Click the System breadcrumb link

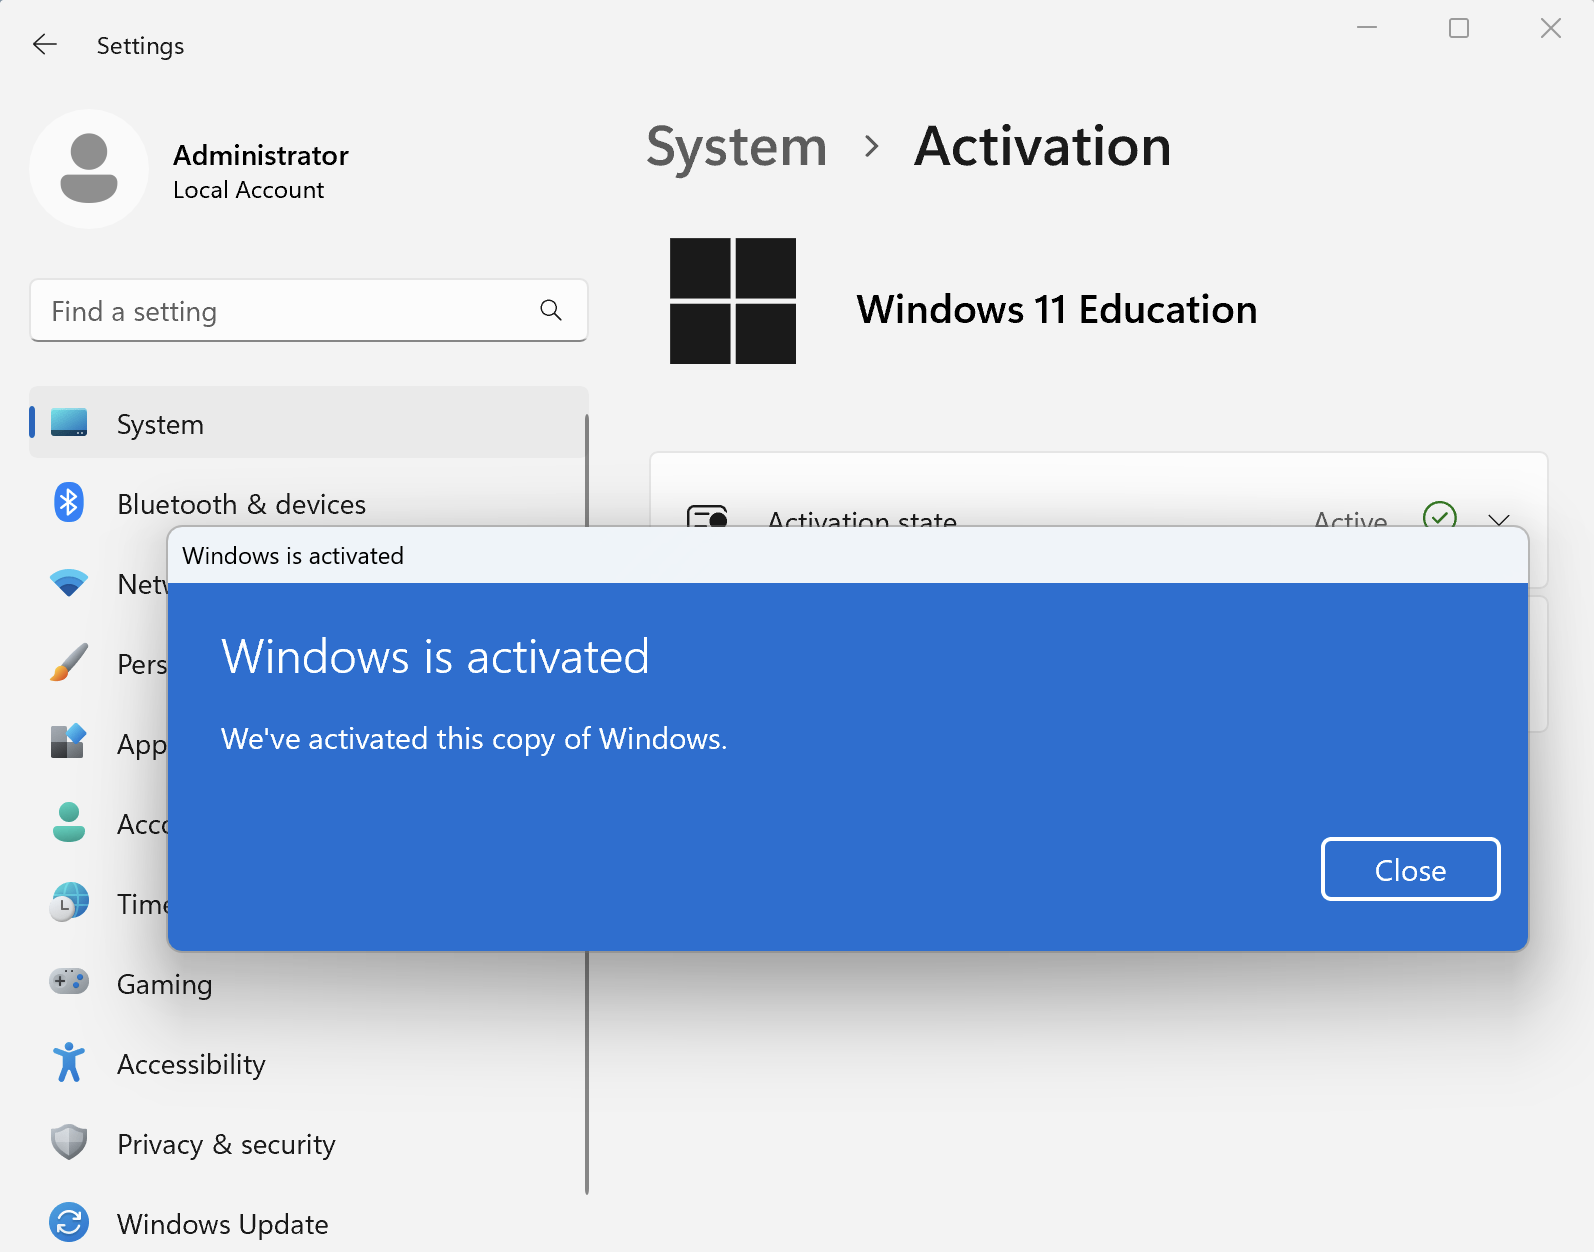pos(736,147)
